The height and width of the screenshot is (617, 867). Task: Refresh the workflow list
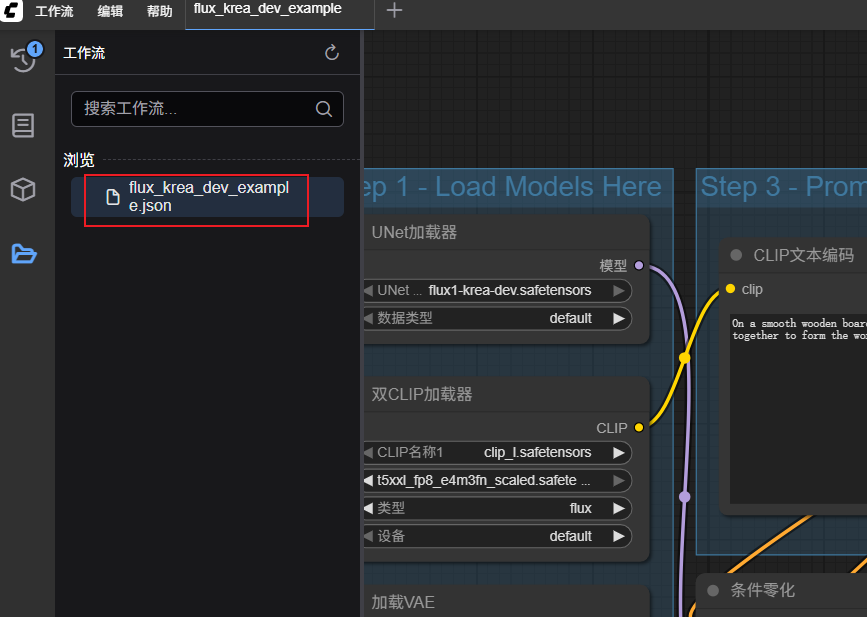pyautogui.click(x=332, y=53)
